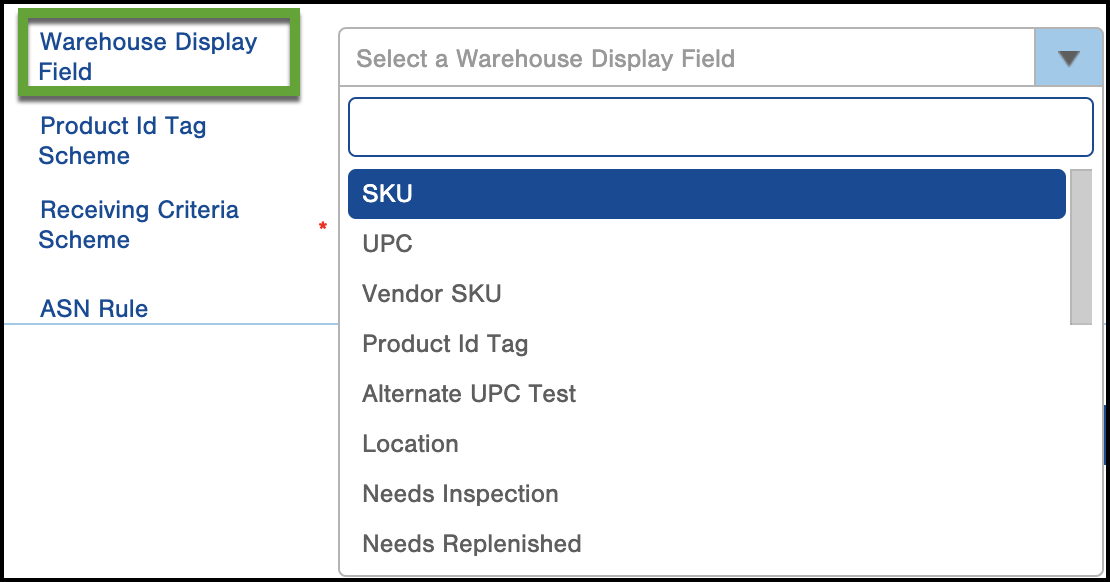Click the red required asterisk marker
The image size is (1110, 582).
tap(323, 227)
